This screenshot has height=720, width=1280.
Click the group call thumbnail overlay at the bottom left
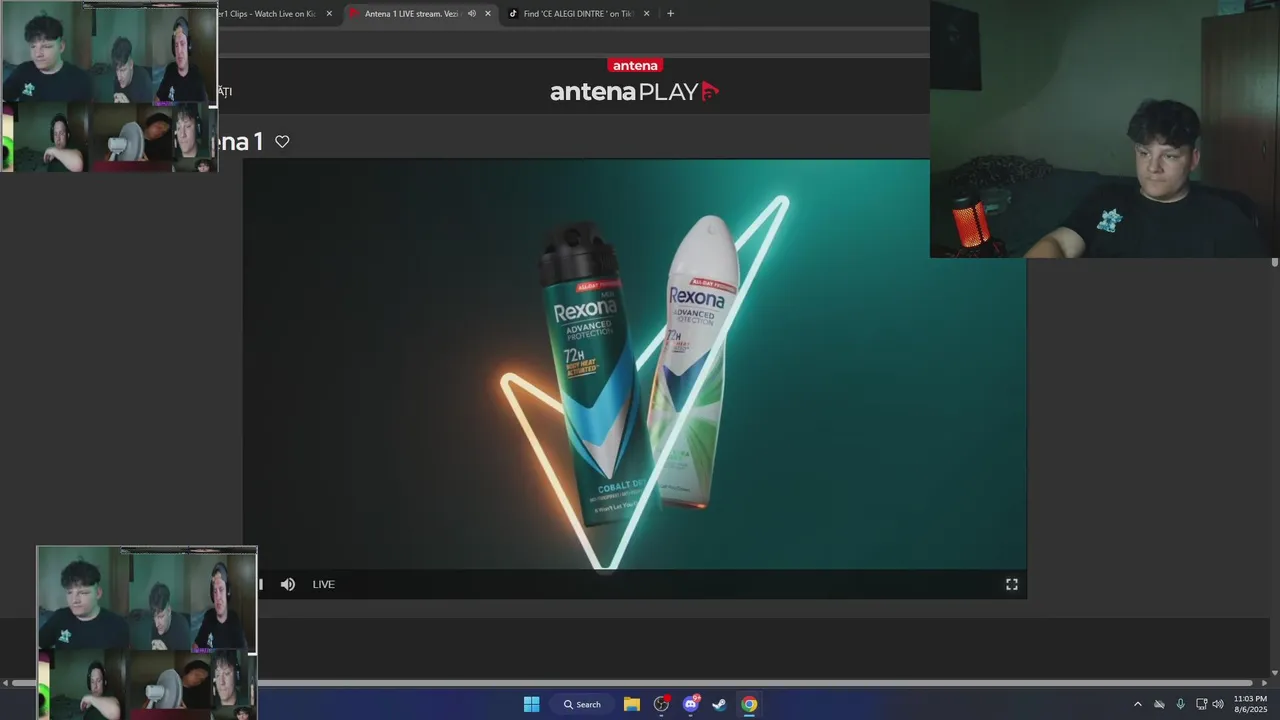(147, 633)
